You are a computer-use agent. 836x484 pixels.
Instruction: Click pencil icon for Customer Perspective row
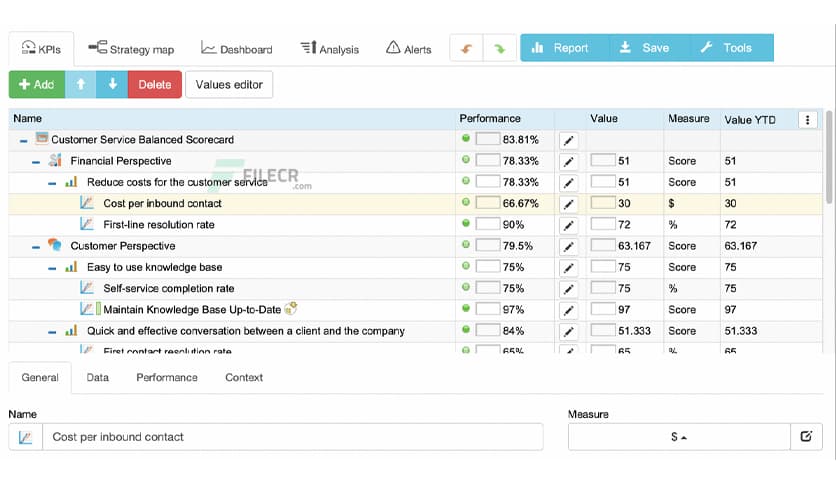(x=568, y=247)
